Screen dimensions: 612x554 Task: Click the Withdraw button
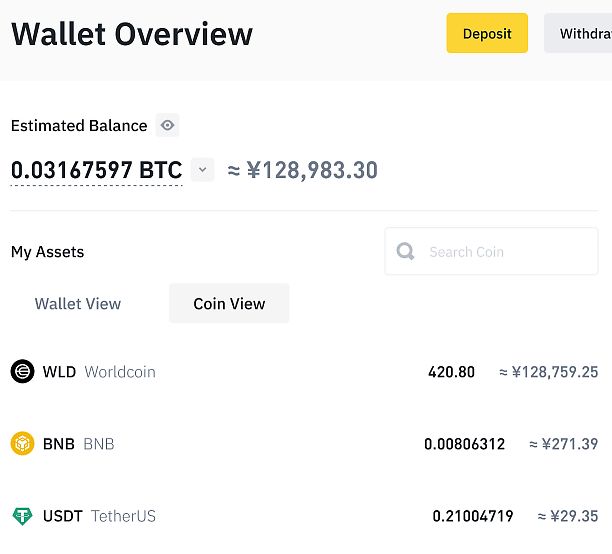pos(578,33)
